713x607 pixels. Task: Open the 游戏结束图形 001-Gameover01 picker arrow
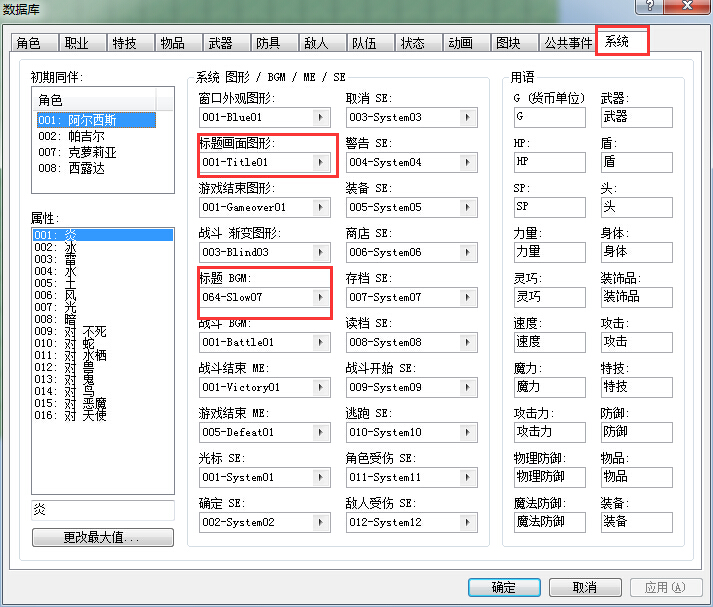[x=321, y=207]
